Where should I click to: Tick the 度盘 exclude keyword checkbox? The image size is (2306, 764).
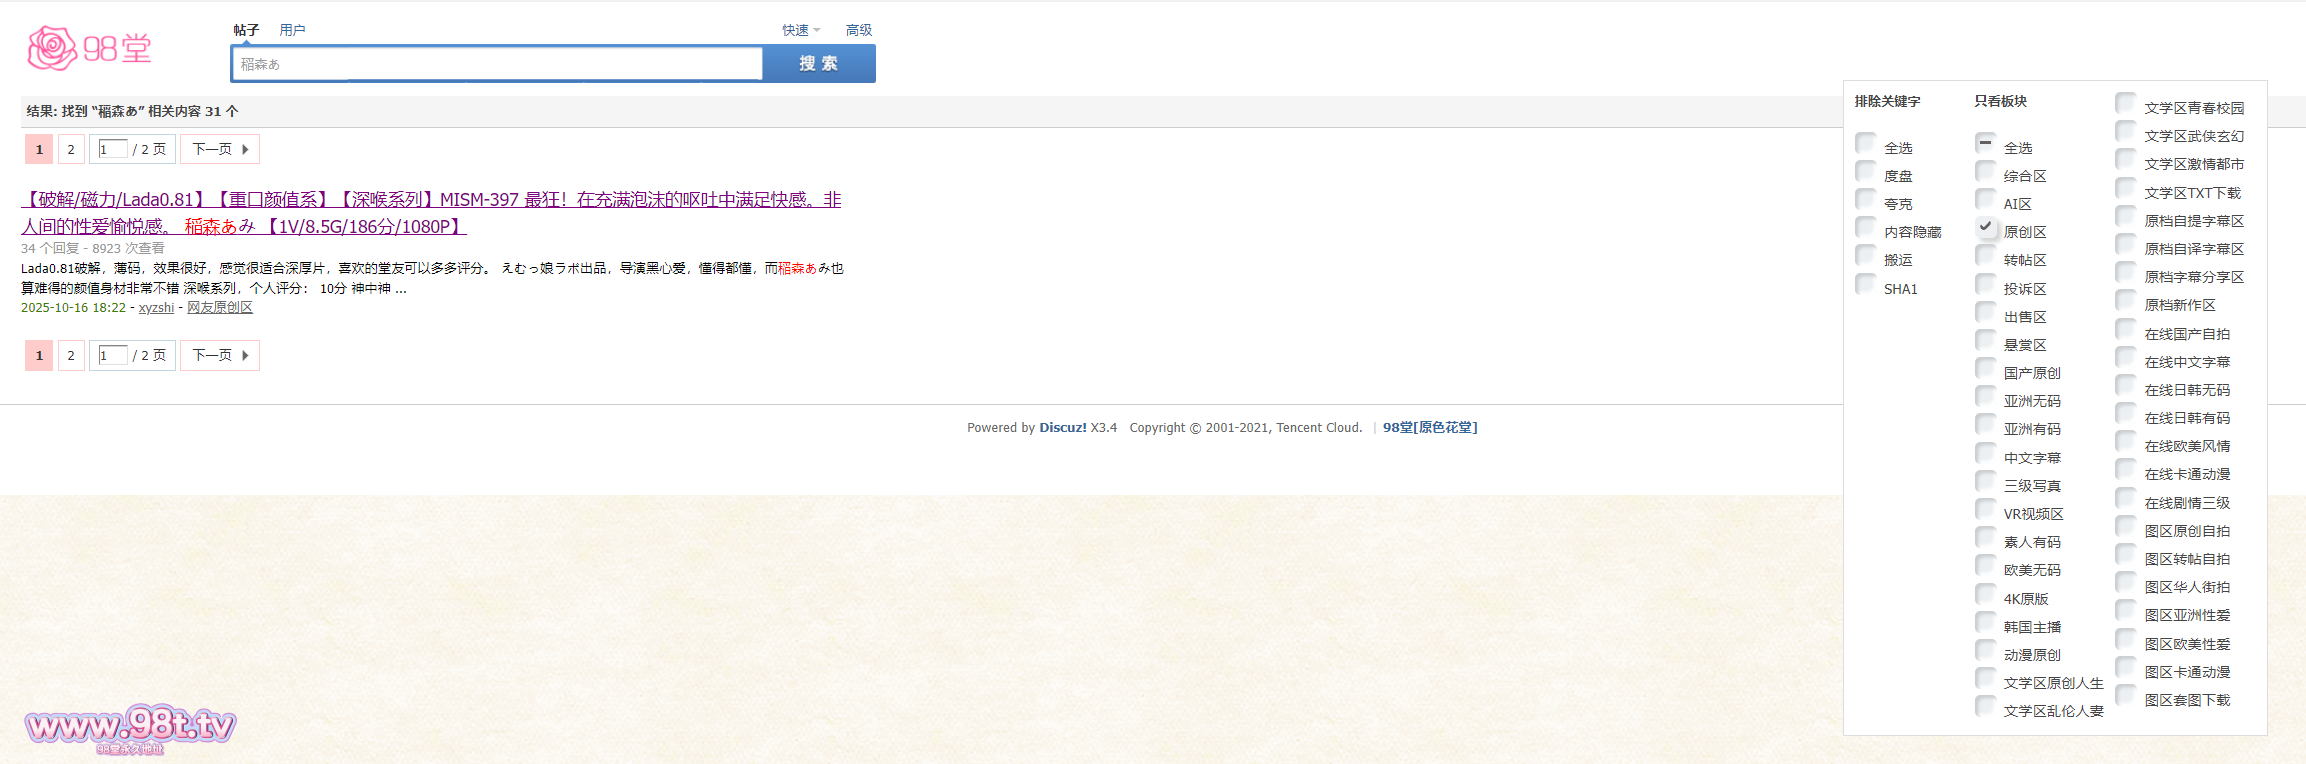(x=1866, y=171)
